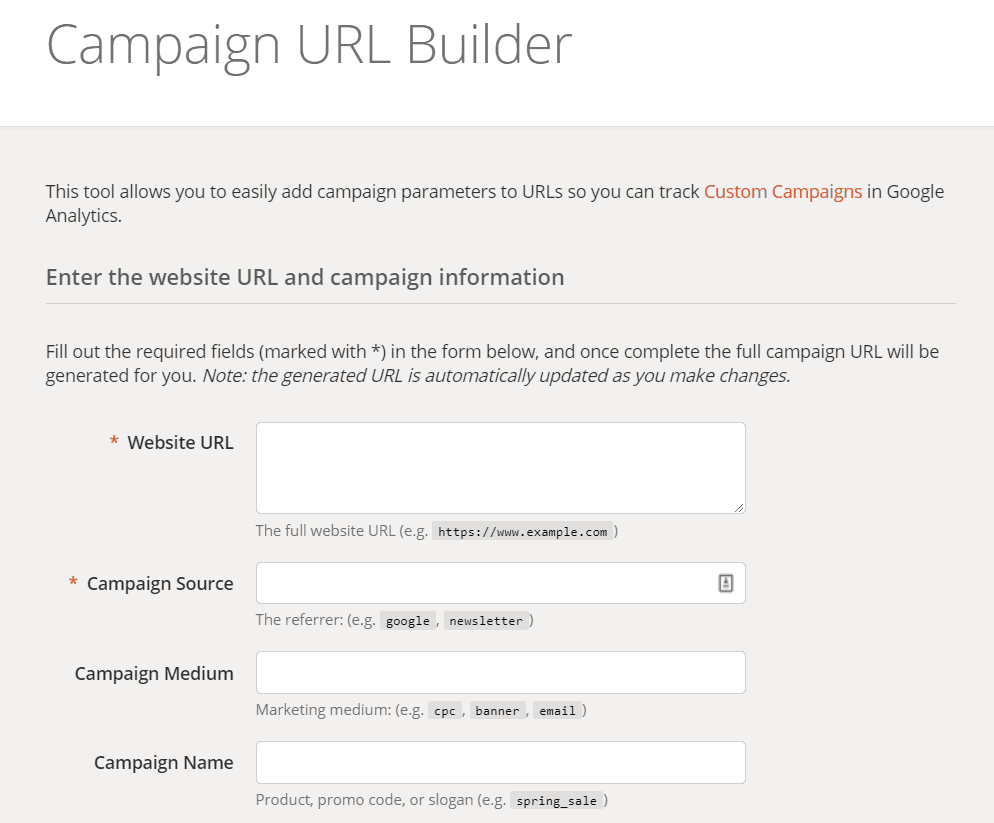Click the Campaign Medium field label
This screenshot has height=823, width=994.
[x=153, y=673]
